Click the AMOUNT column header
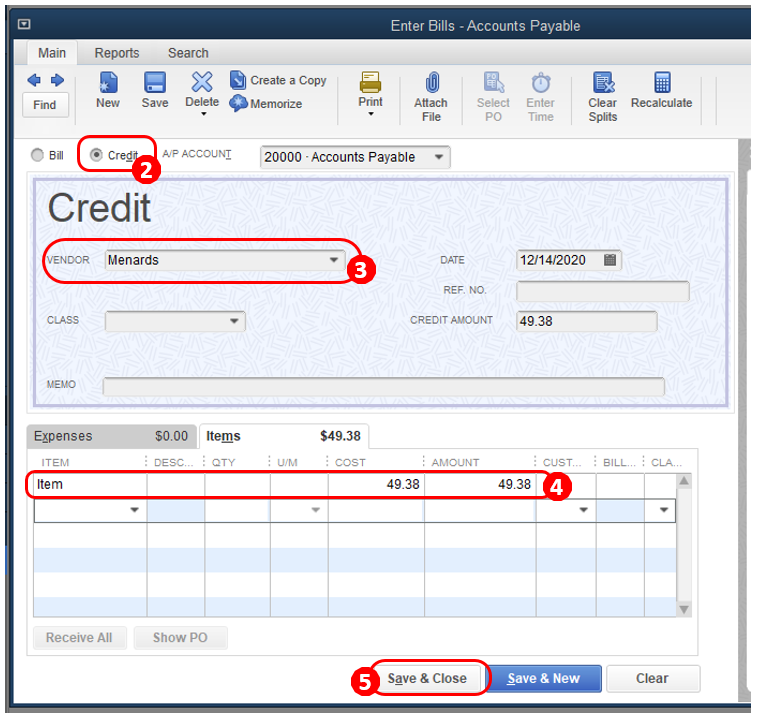This screenshot has width=759, height=719. tap(455, 462)
